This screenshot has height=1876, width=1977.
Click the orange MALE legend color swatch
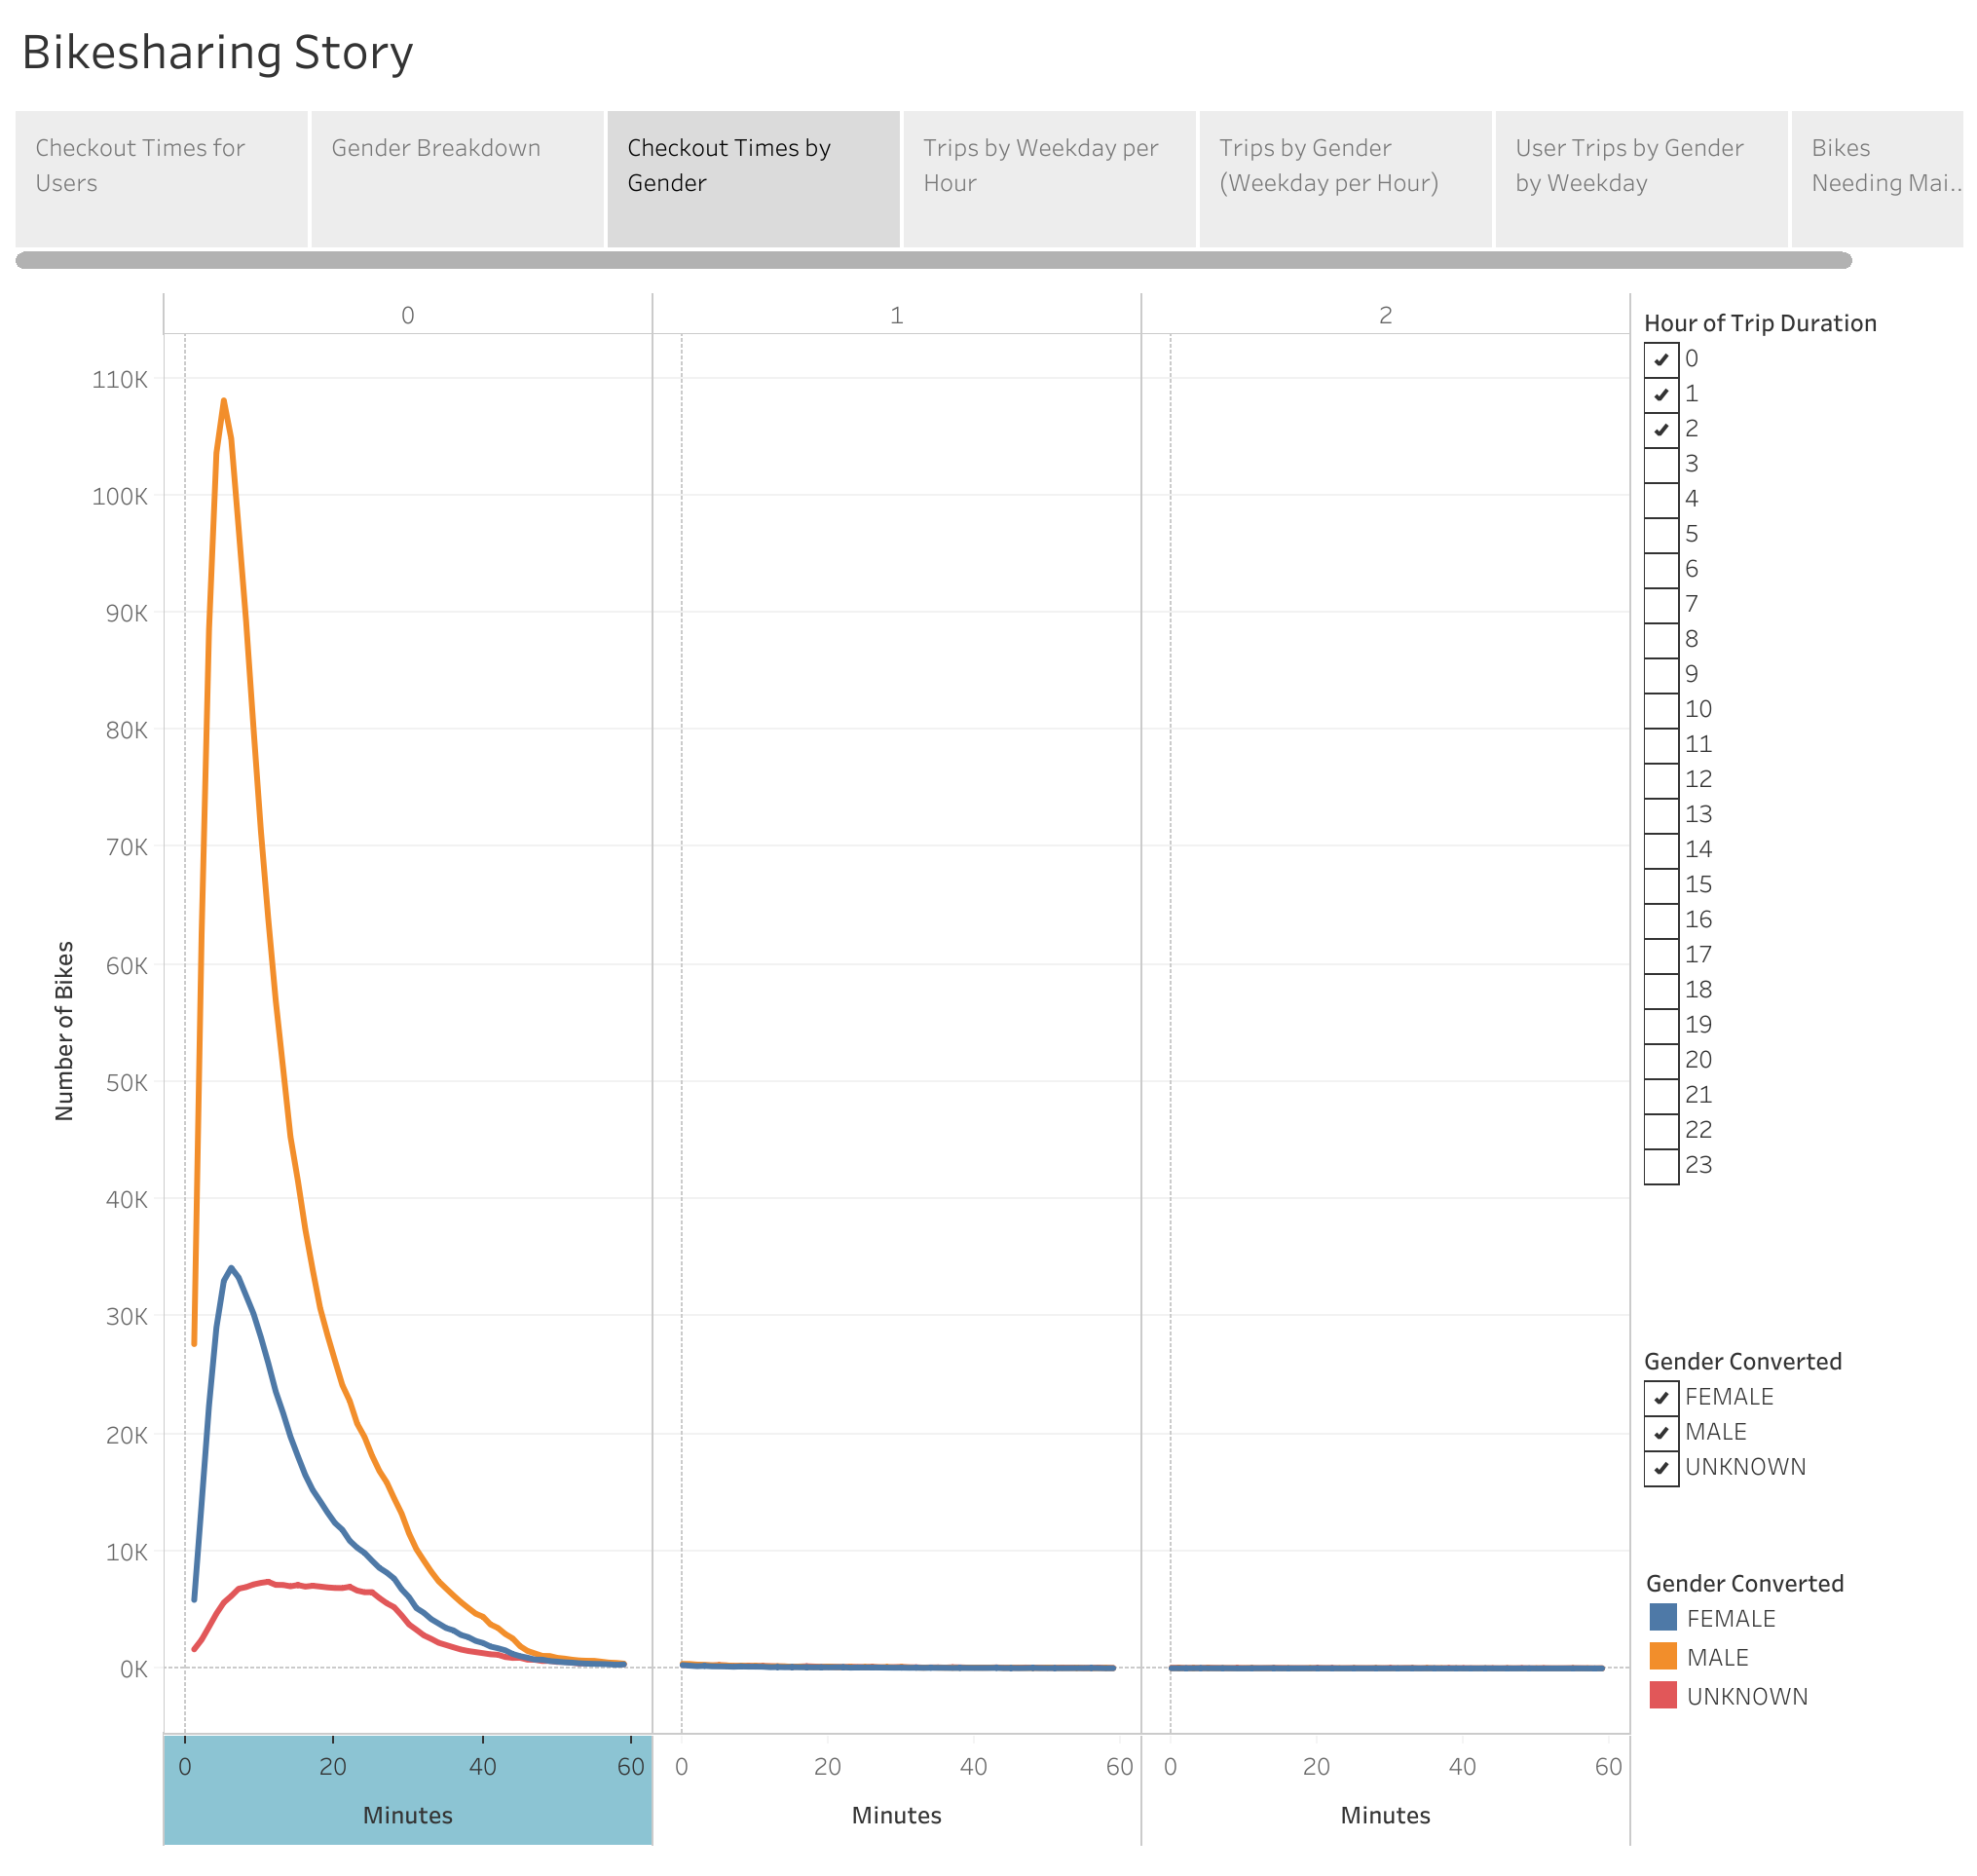[1663, 1656]
